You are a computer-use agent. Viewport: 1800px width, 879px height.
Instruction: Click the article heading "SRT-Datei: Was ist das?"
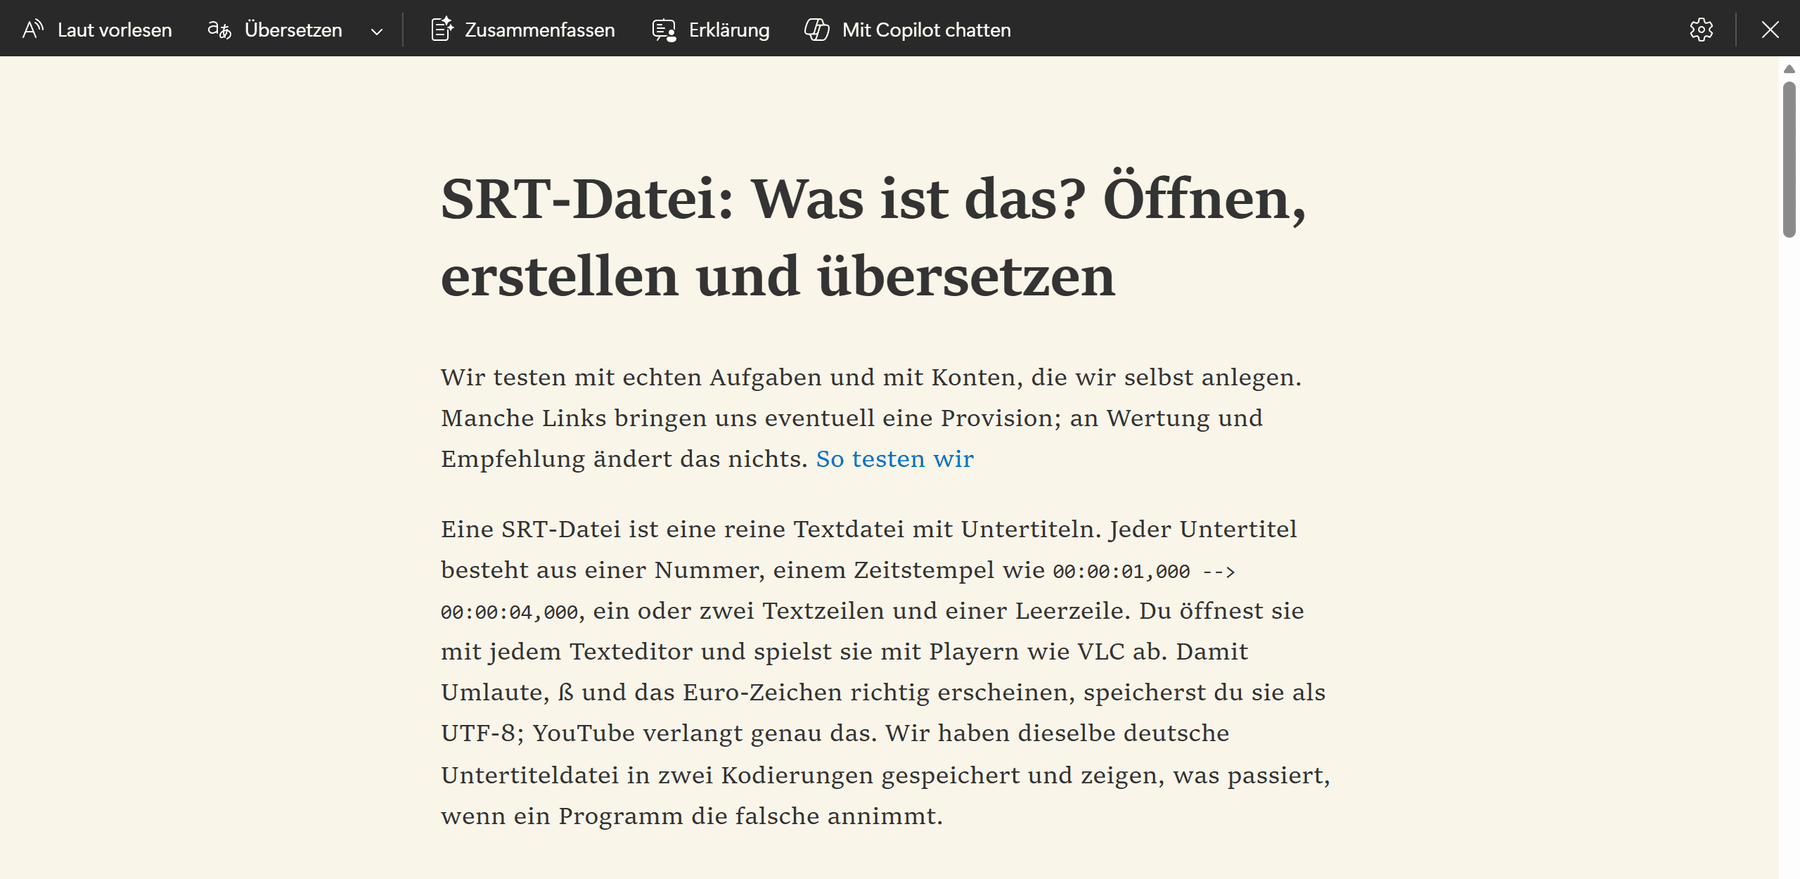click(x=764, y=199)
